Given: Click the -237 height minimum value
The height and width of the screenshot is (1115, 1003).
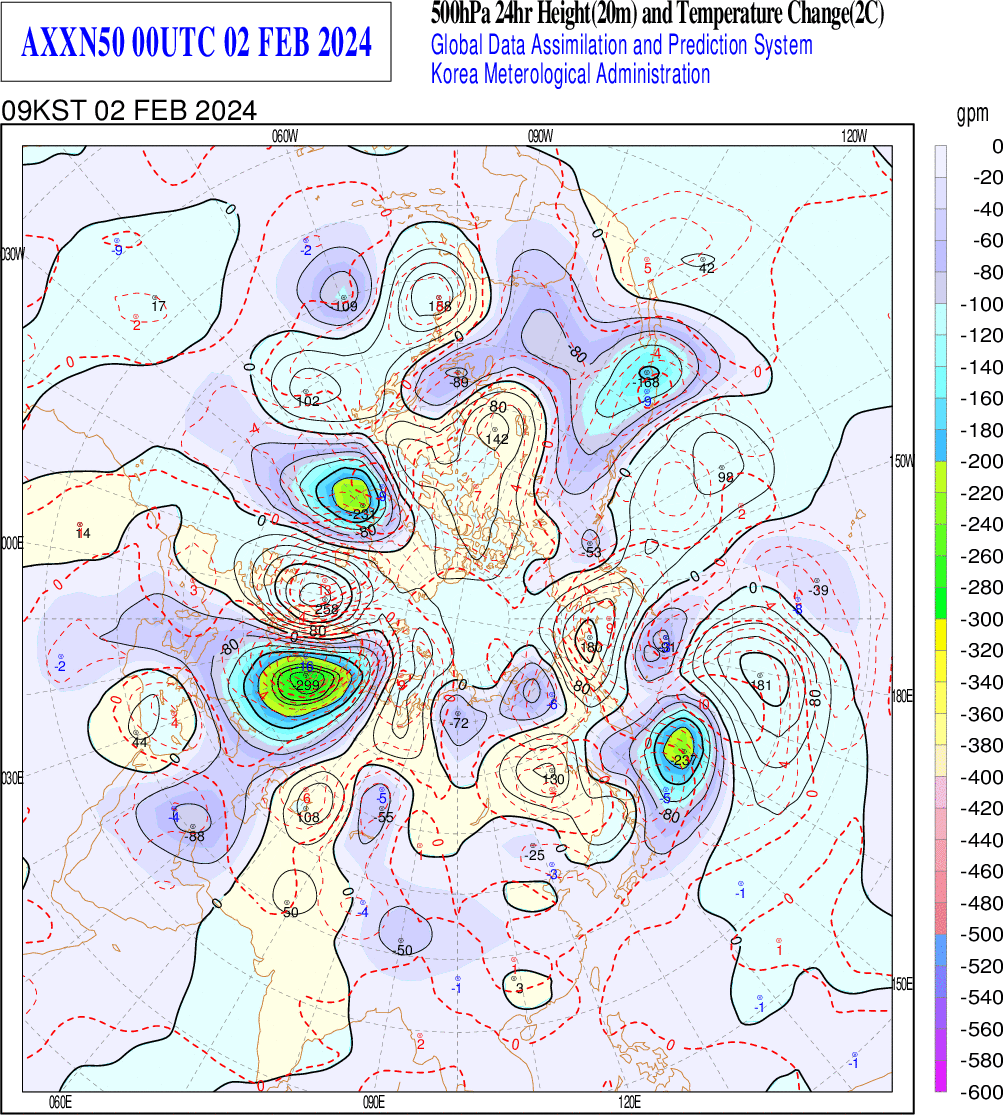Looking at the screenshot, I should pyautogui.click(x=683, y=760).
